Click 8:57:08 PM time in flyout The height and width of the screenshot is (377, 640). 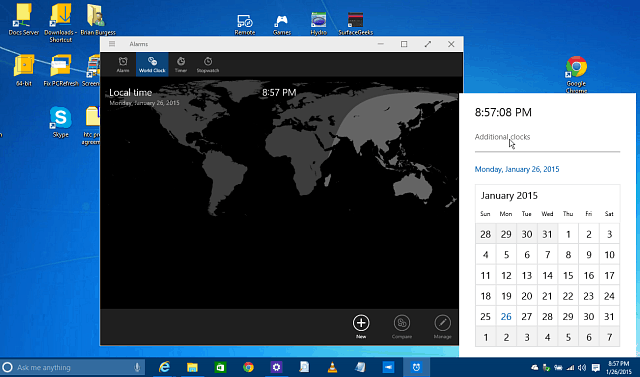click(503, 112)
